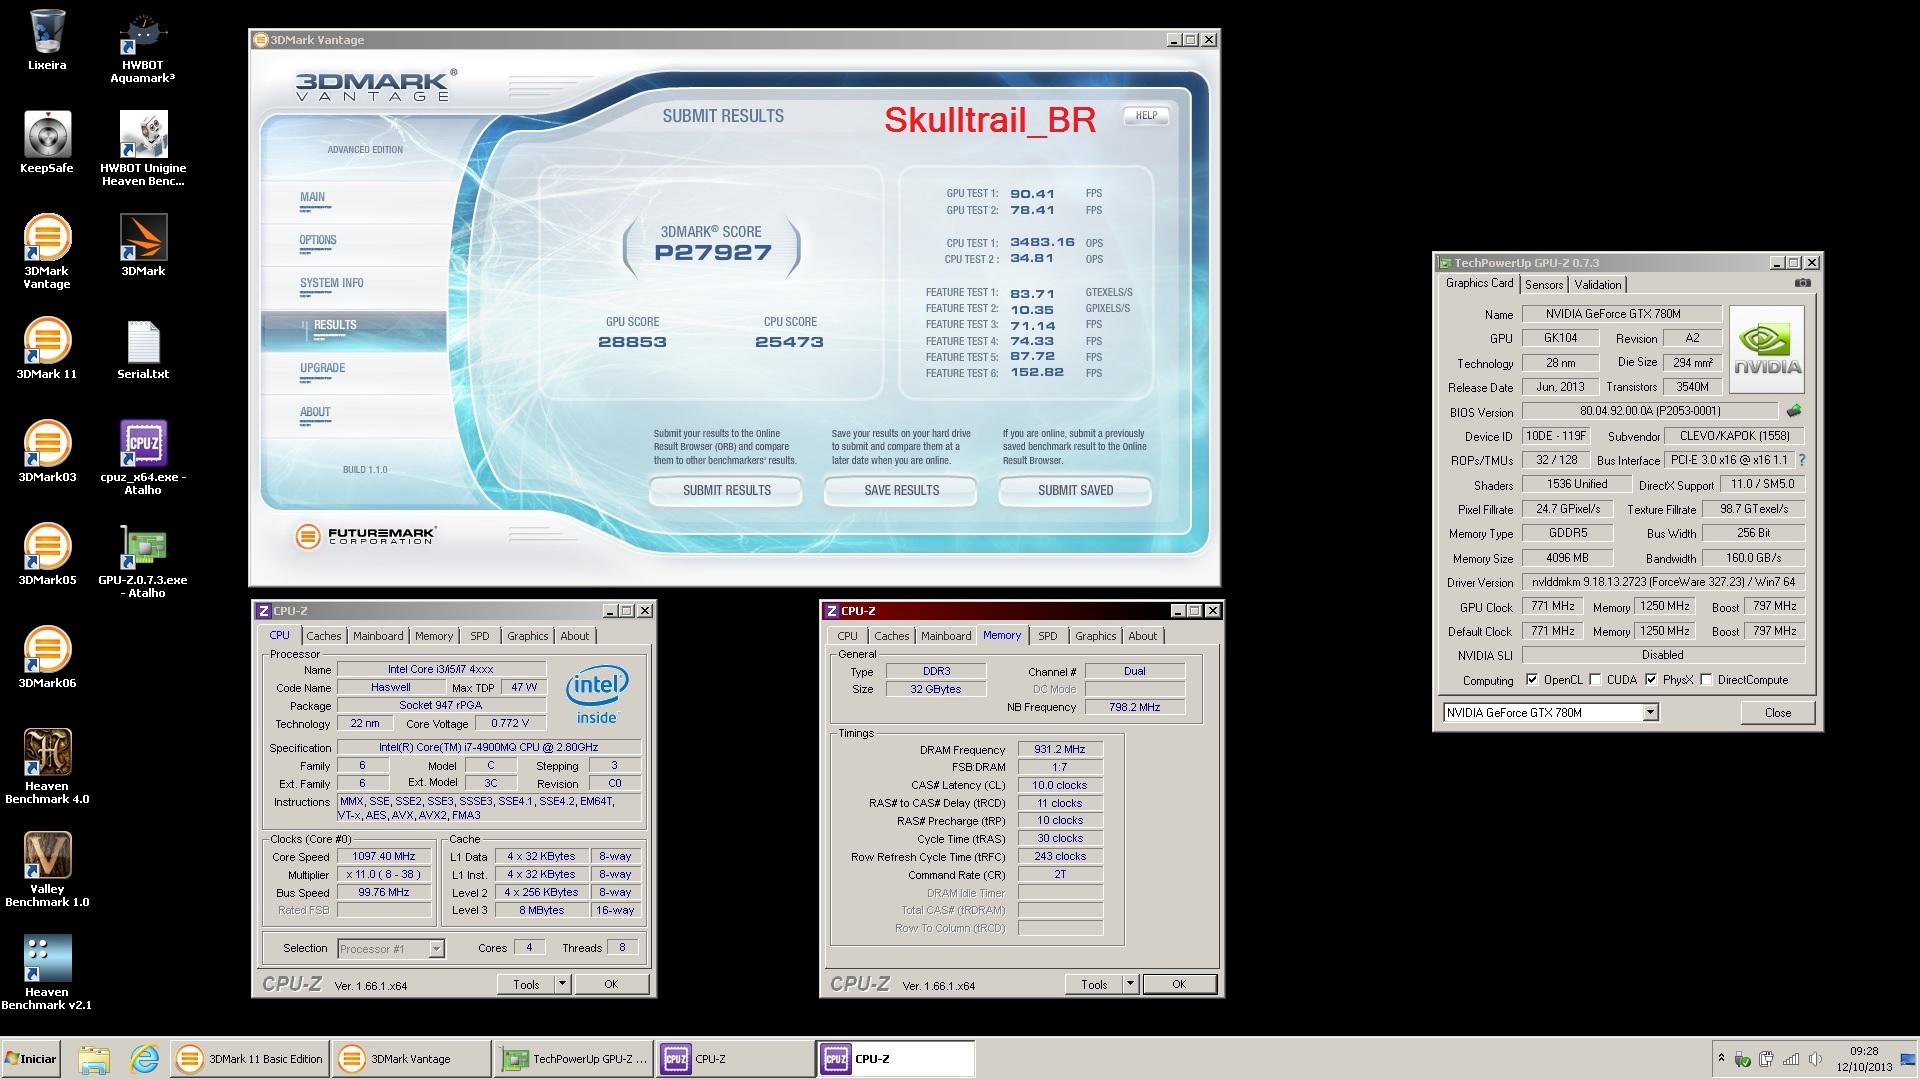The width and height of the screenshot is (1920, 1080).
Task: Open Internet Explorer from the taskbar
Action: (x=145, y=1059)
